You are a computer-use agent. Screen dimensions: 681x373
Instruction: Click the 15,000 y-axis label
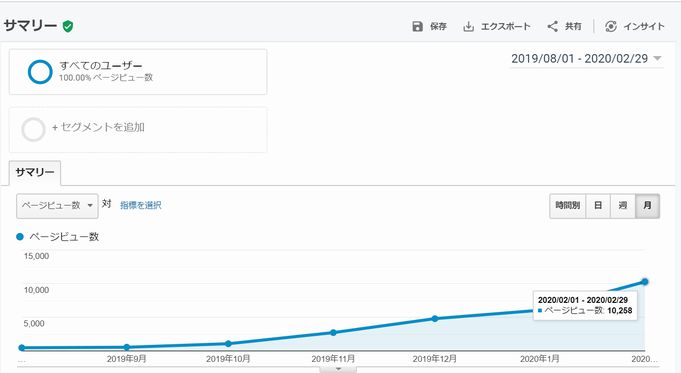tap(36, 256)
